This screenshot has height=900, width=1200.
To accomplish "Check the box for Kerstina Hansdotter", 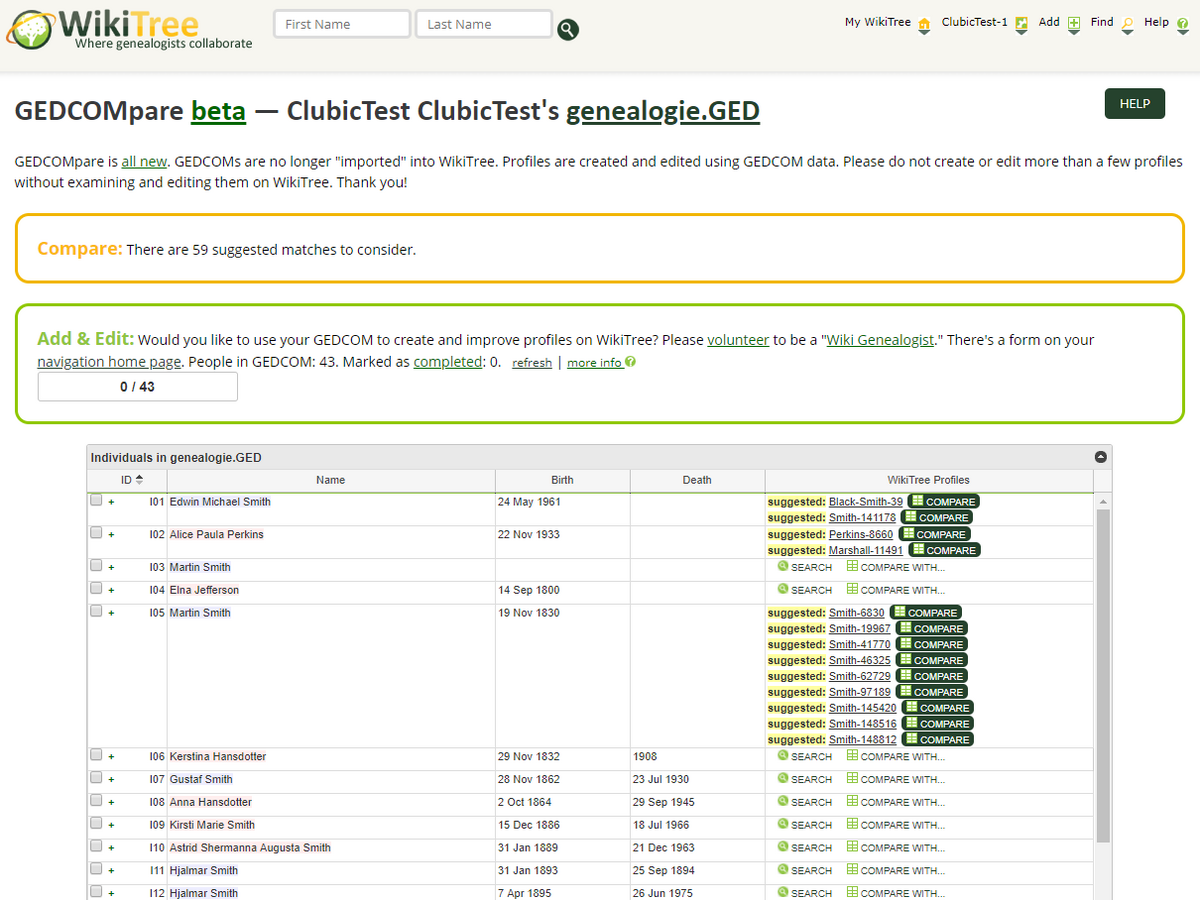I will pyautogui.click(x=96, y=755).
